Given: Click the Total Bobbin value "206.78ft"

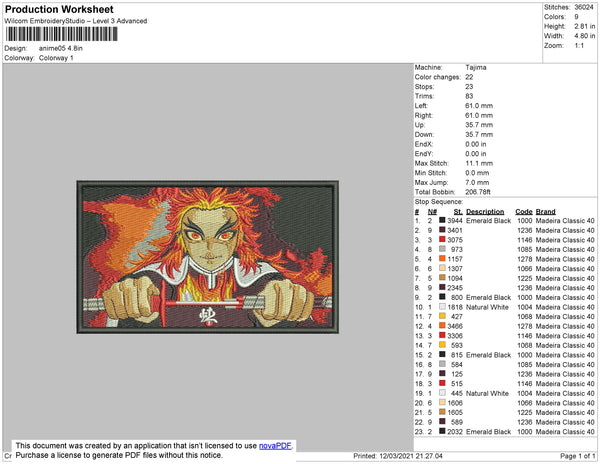Looking at the screenshot, I should click(478, 192).
